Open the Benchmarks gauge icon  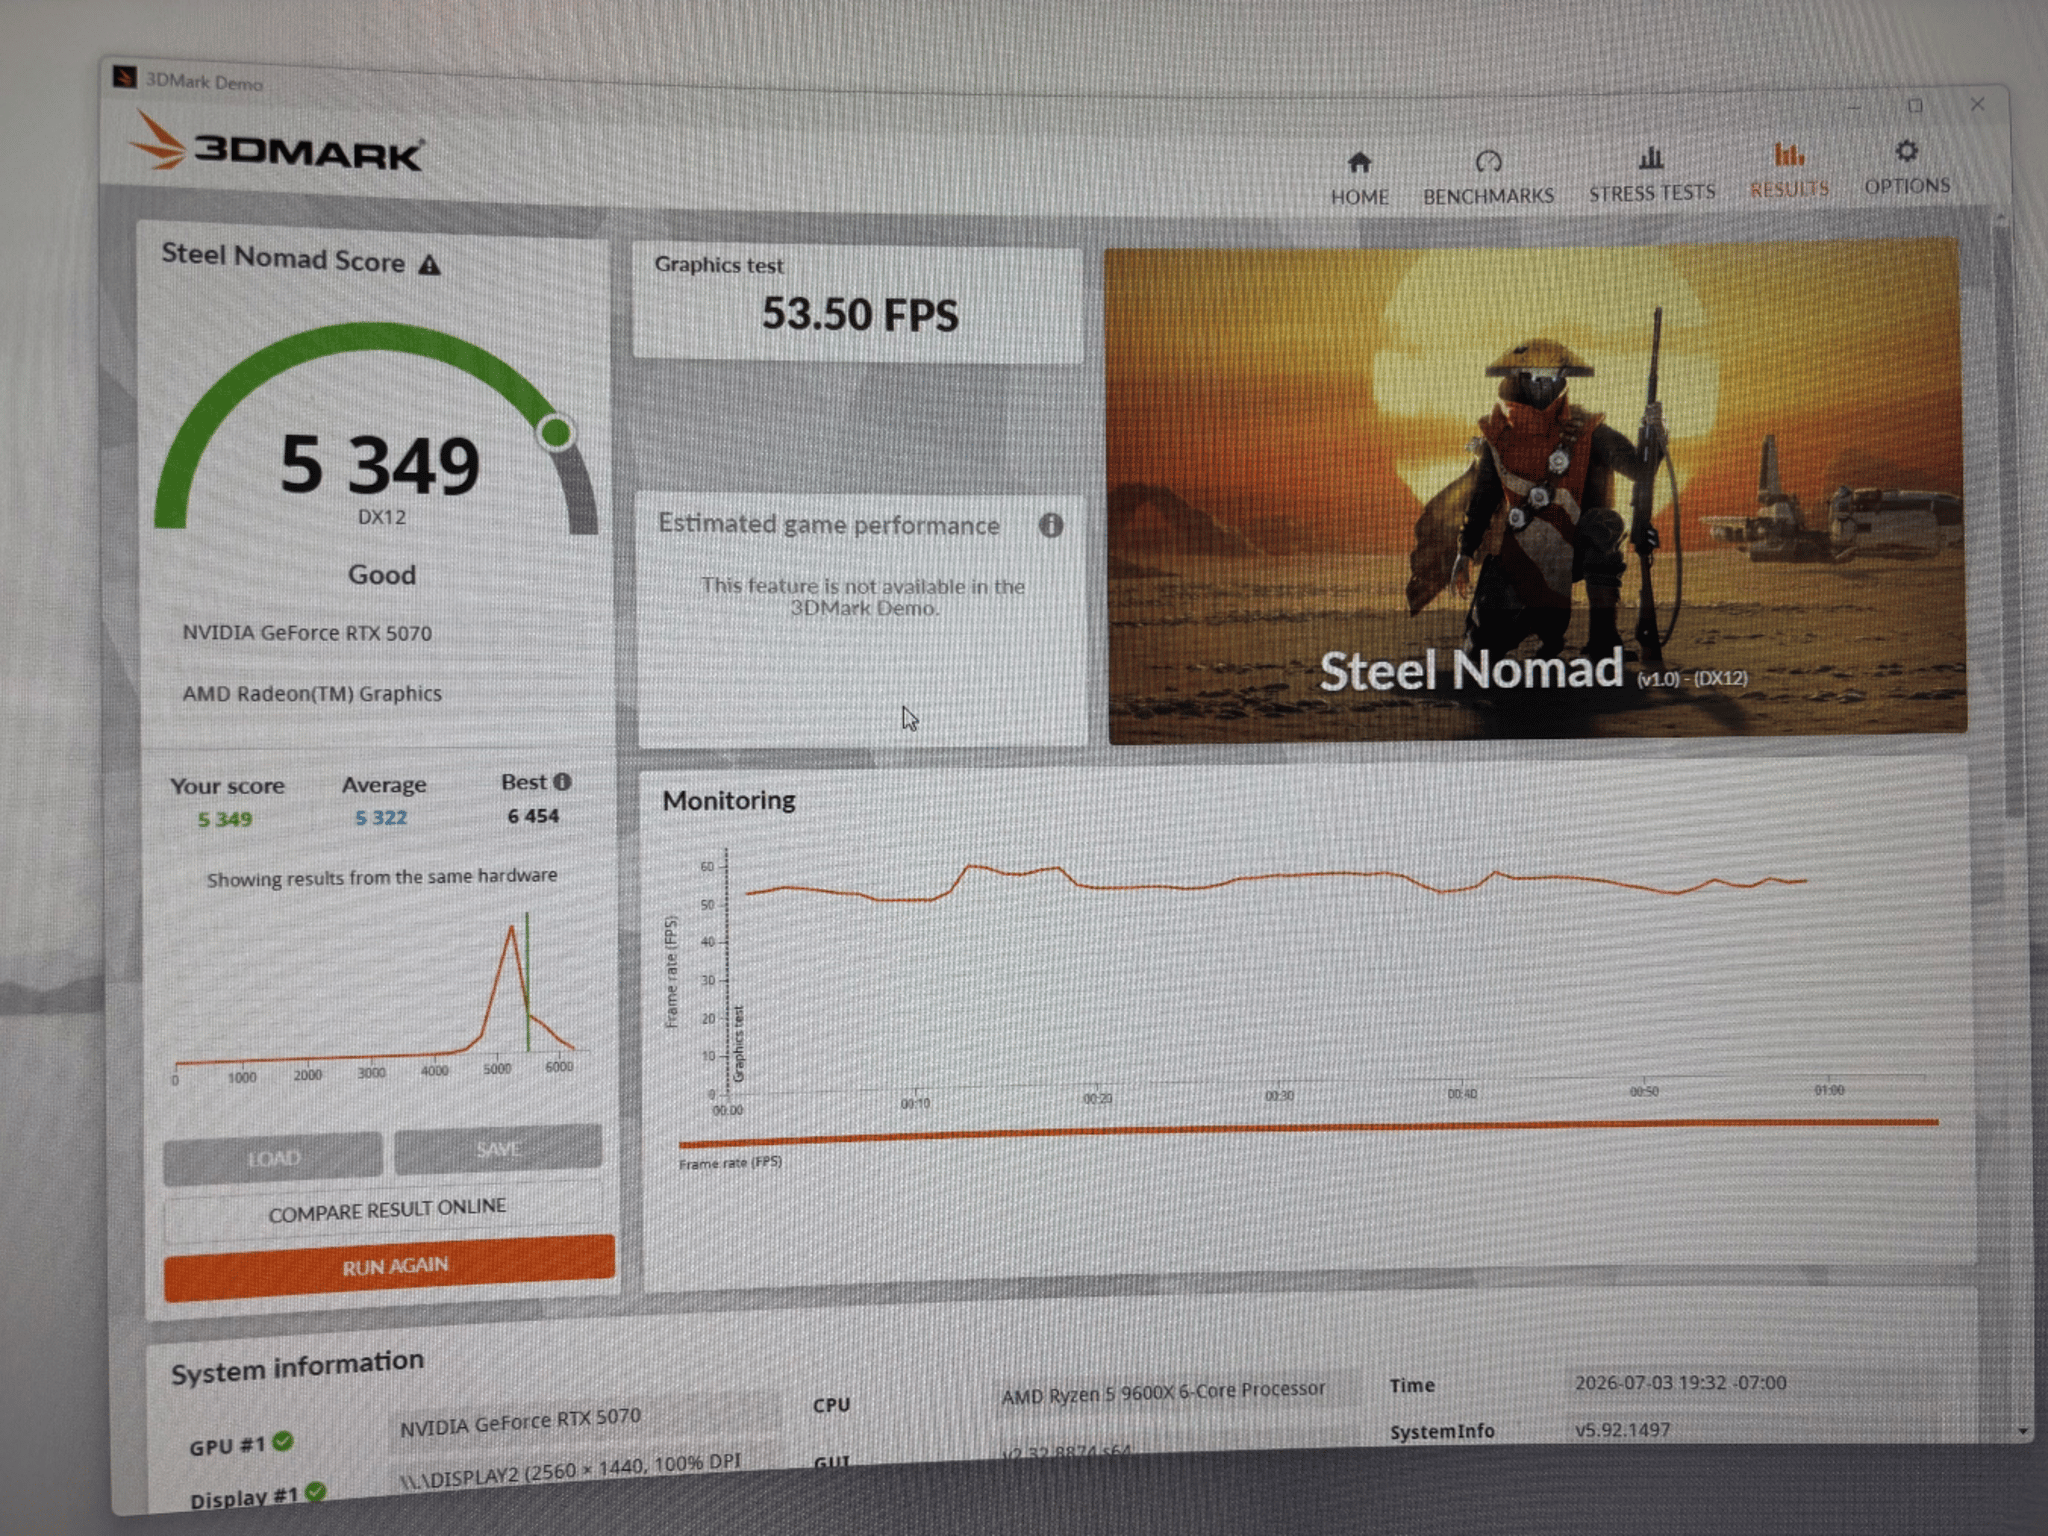tap(1488, 161)
